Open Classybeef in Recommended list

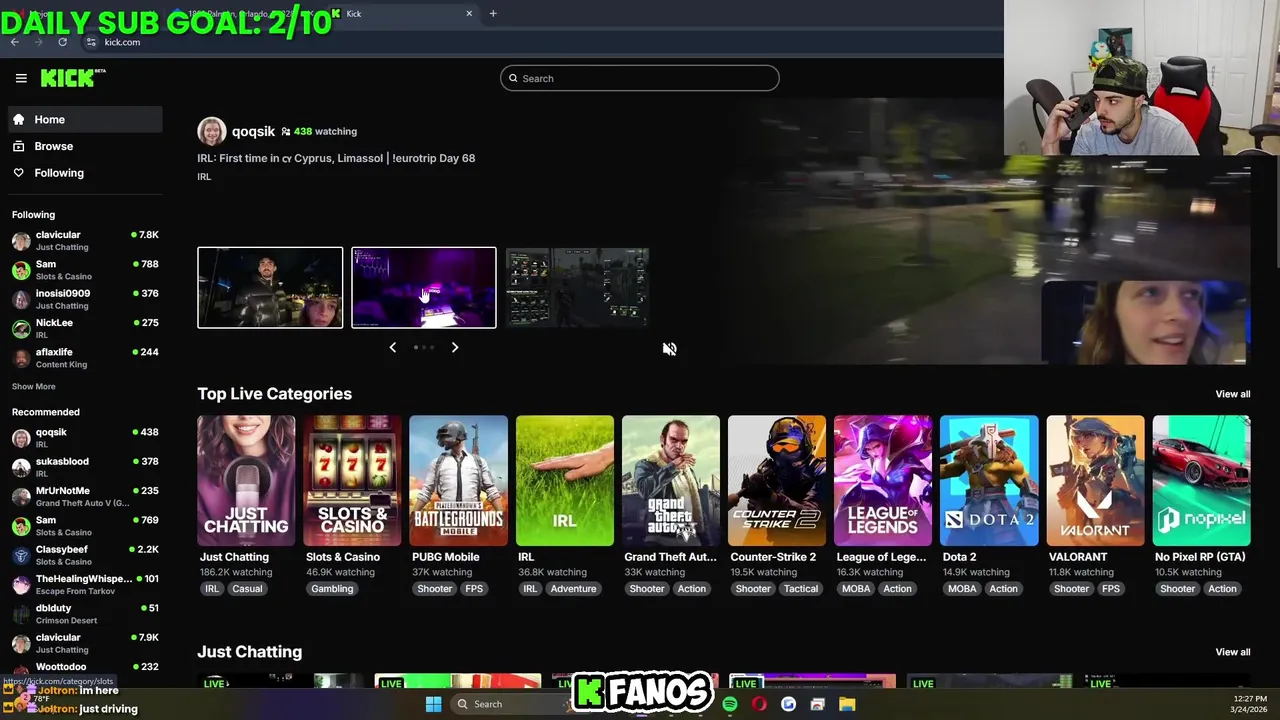[85, 555]
